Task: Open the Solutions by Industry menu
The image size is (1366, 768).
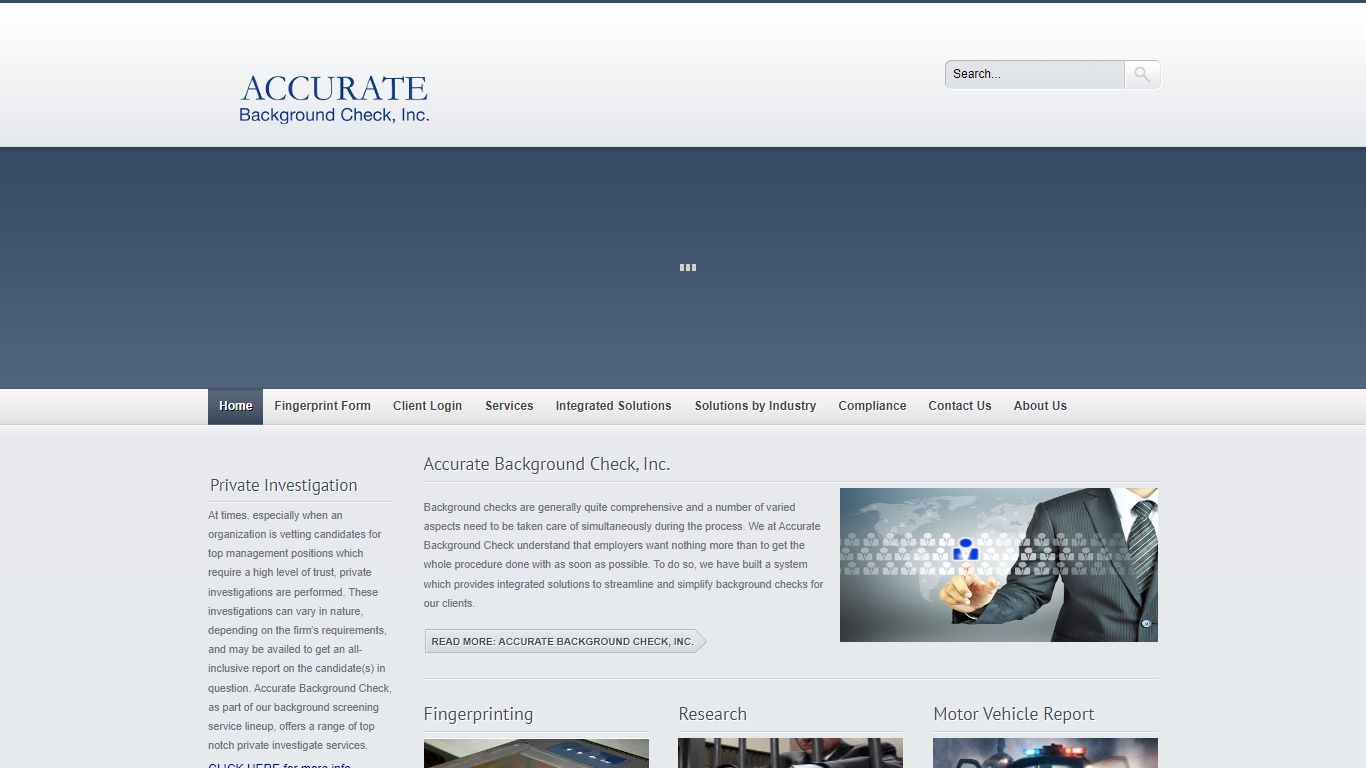Action: (x=755, y=406)
